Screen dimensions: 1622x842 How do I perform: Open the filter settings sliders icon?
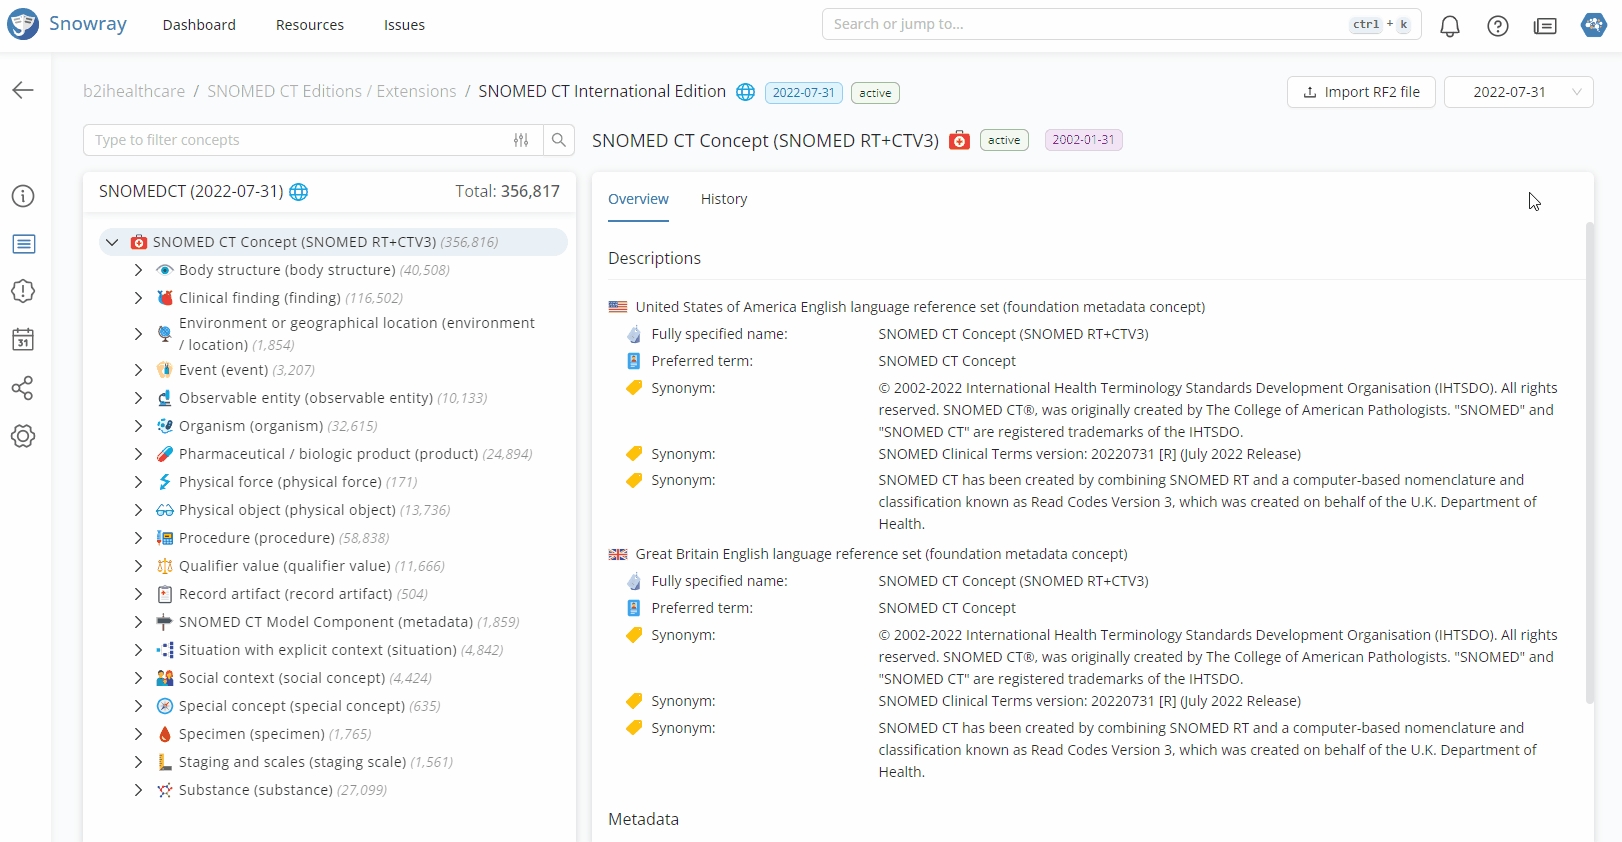tap(521, 140)
